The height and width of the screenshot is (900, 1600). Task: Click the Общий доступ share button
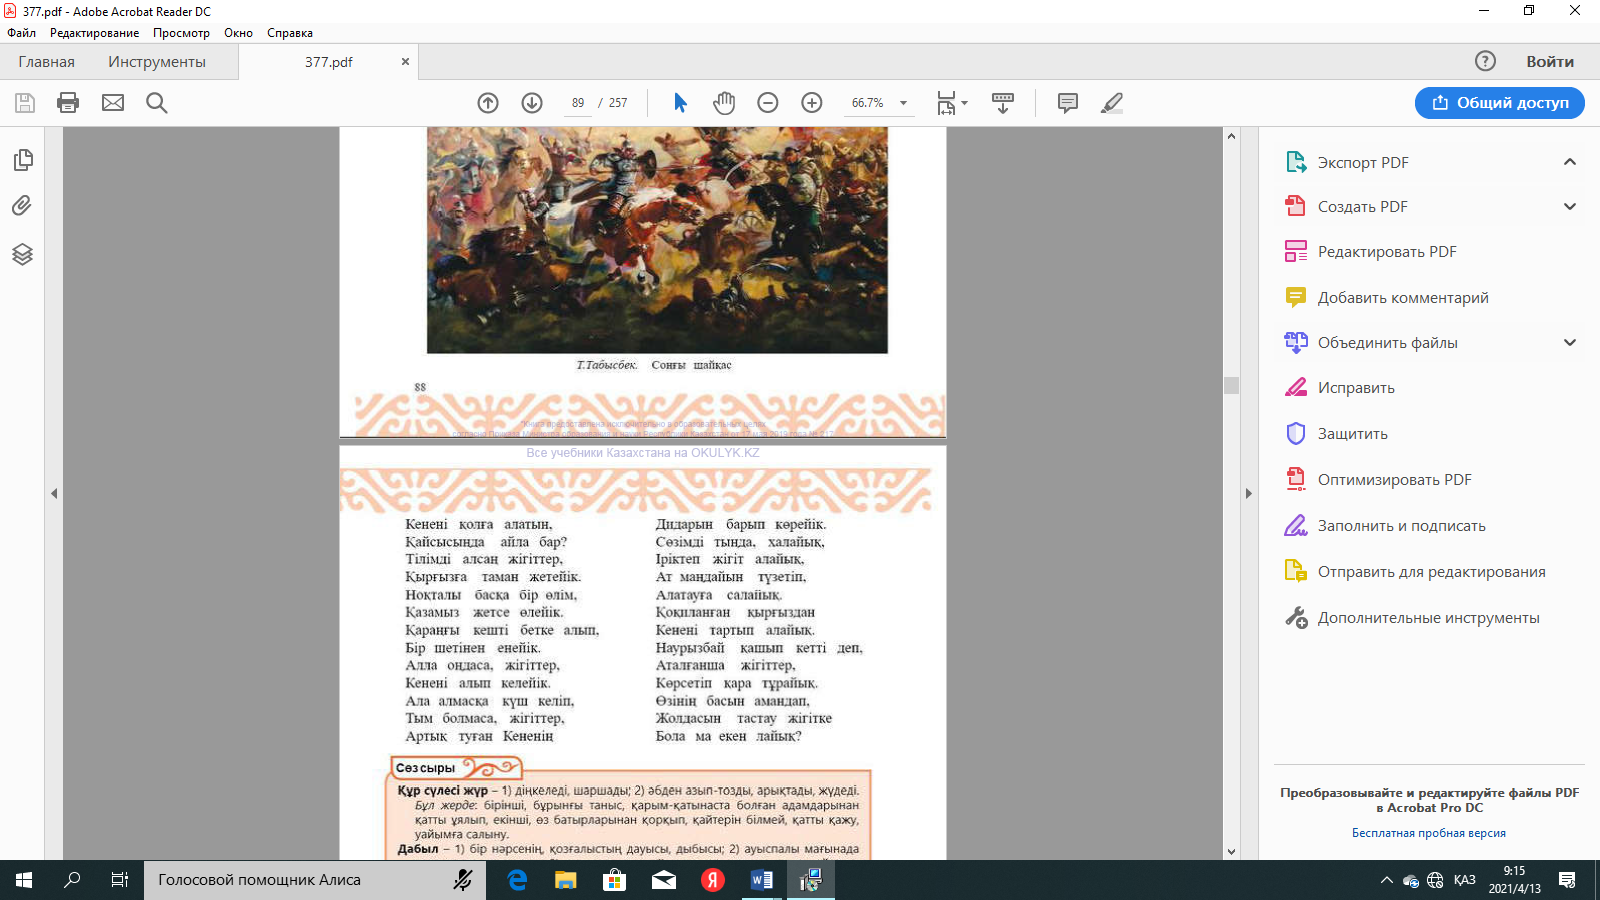(1500, 103)
